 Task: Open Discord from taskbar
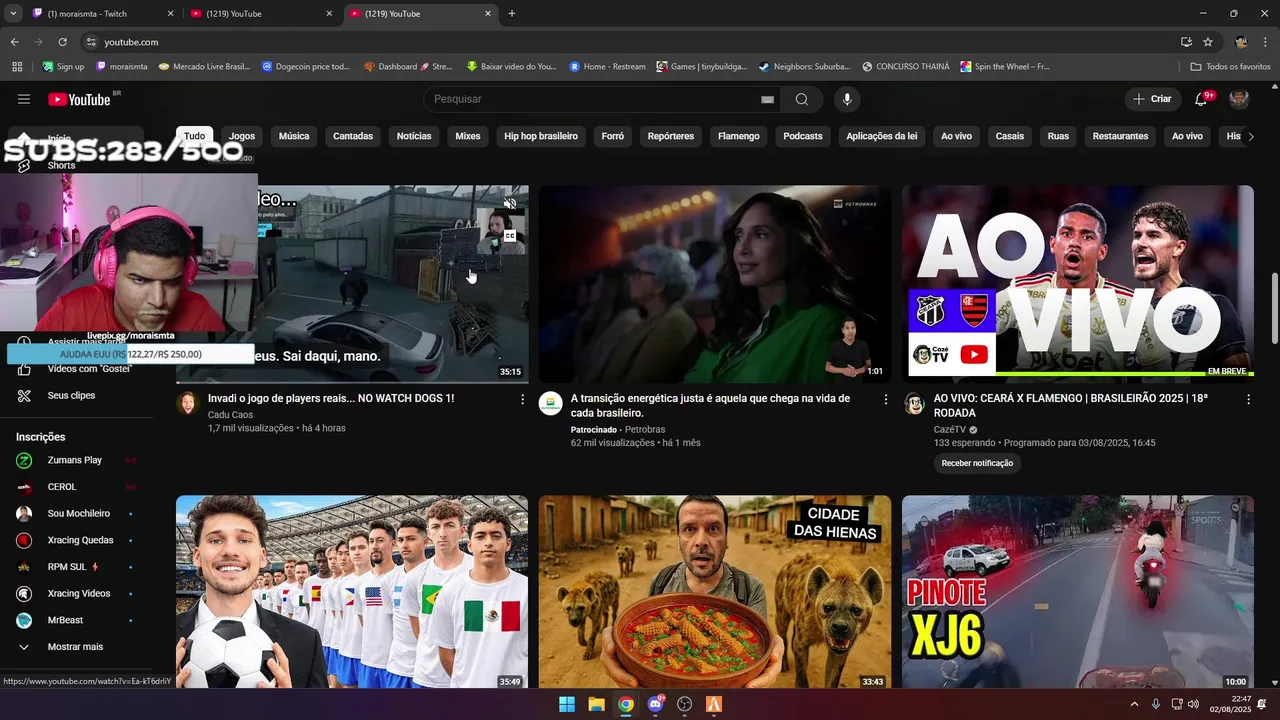point(655,704)
